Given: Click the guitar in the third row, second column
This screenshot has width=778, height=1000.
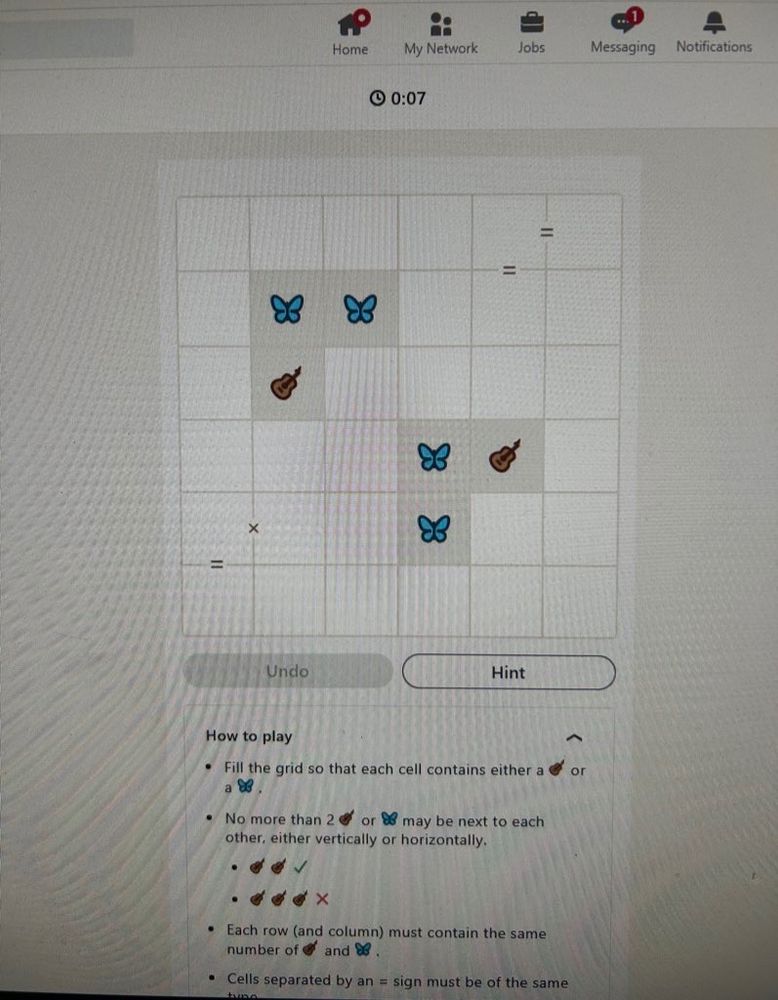Looking at the screenshot, I should click(286, 383).
